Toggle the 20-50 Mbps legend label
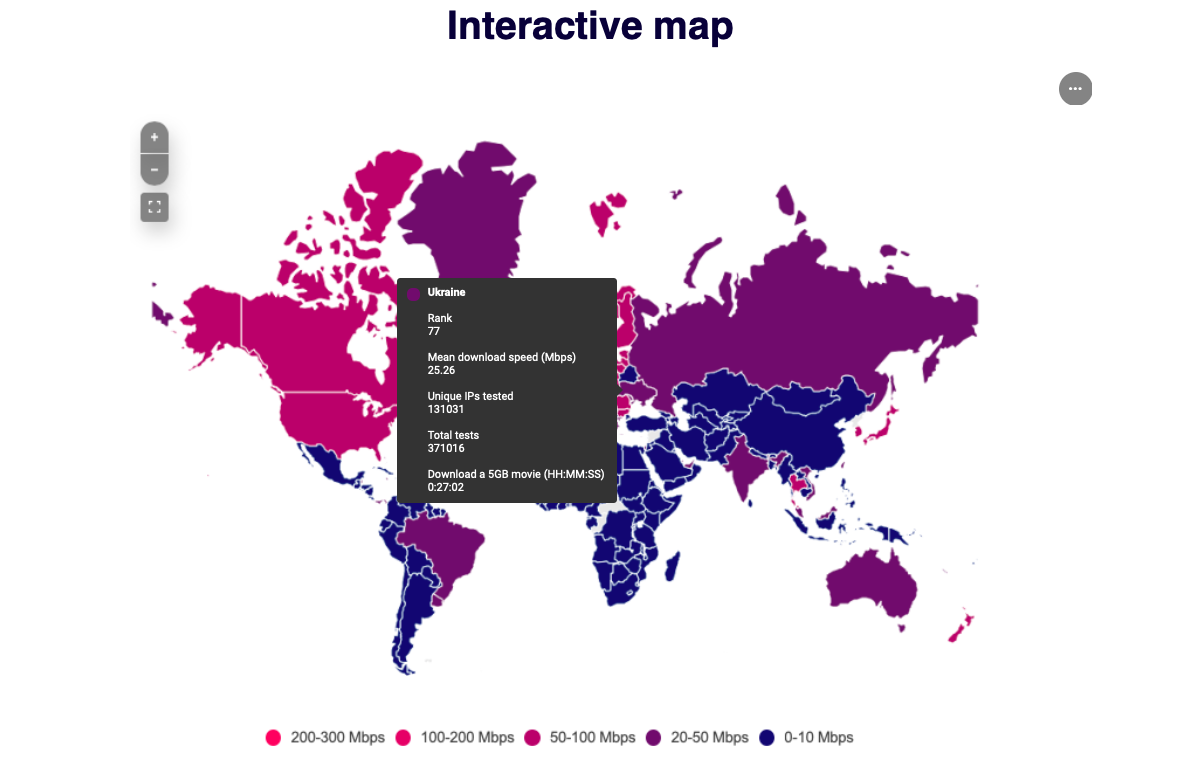Screen dimensions: 1184x764 pos(709,738)
